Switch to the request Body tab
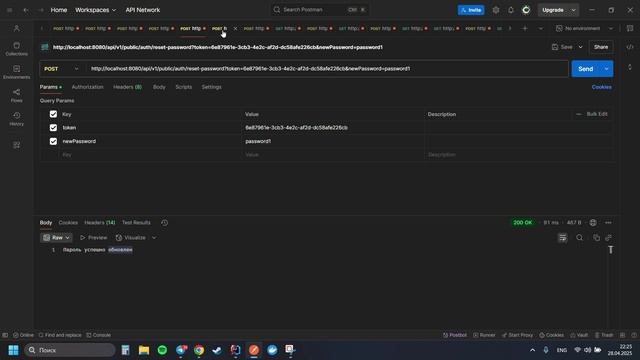 click(x=159, y=87)
